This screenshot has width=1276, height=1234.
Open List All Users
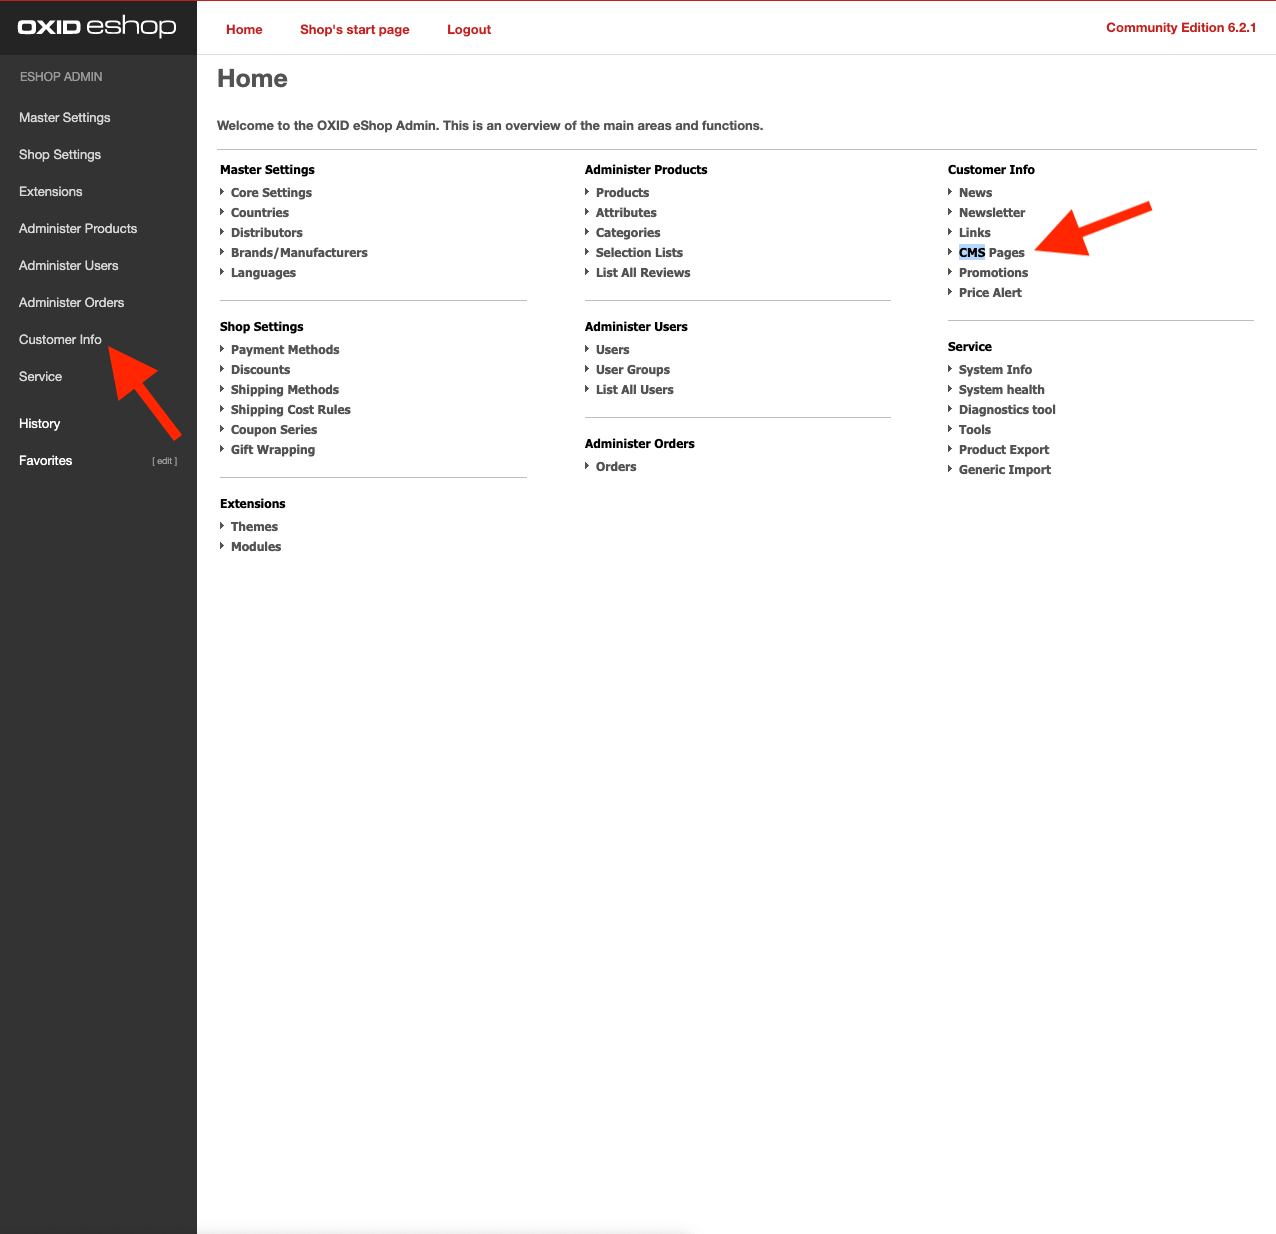635,389
